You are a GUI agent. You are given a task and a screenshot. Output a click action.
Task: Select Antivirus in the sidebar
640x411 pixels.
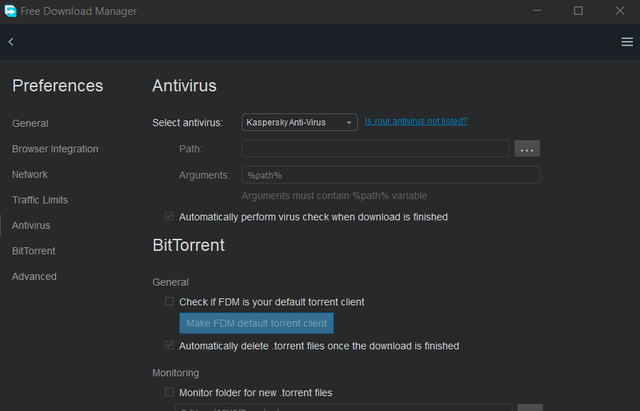point(31,225)
